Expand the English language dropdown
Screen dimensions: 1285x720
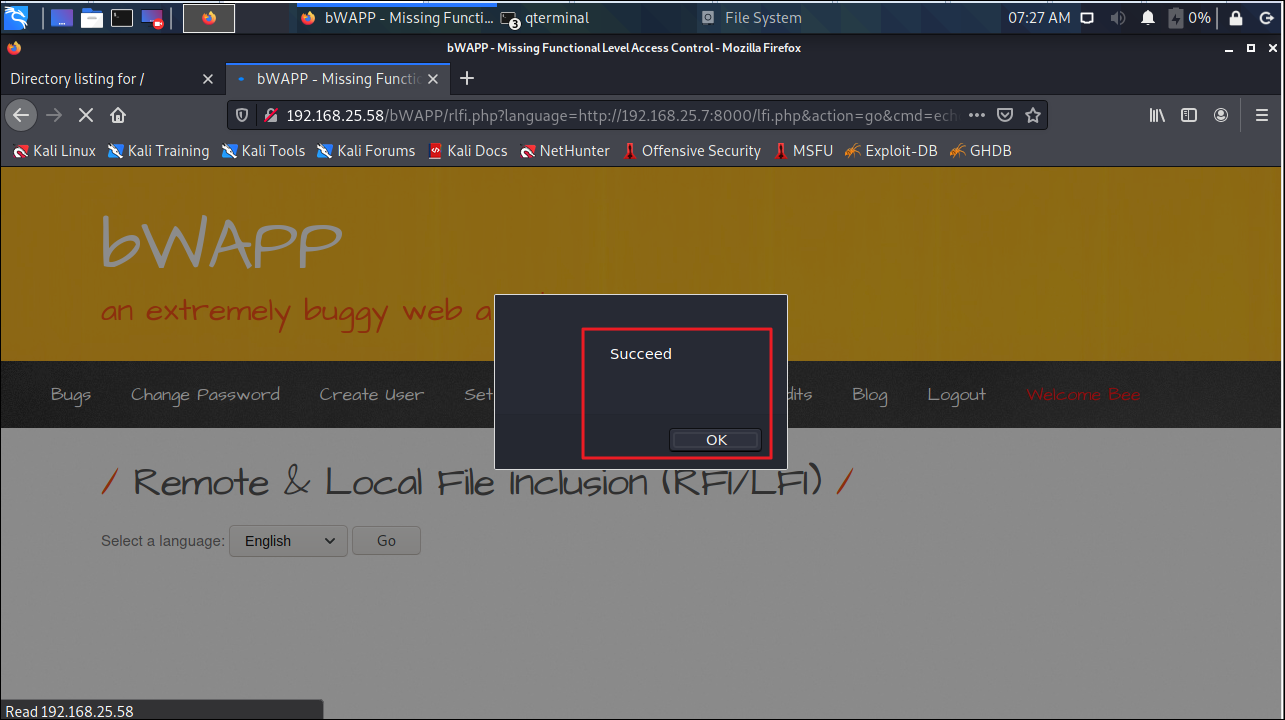pos(288,541)
